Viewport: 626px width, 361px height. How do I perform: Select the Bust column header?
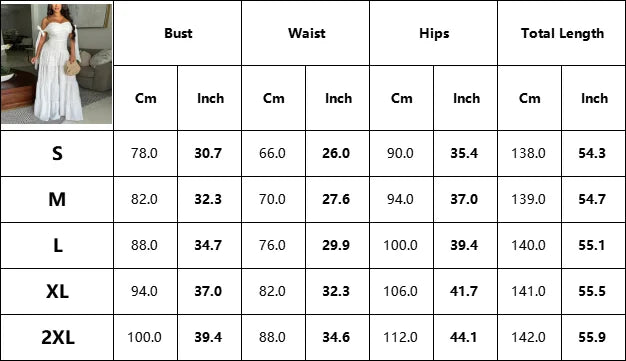click(178, 33)
